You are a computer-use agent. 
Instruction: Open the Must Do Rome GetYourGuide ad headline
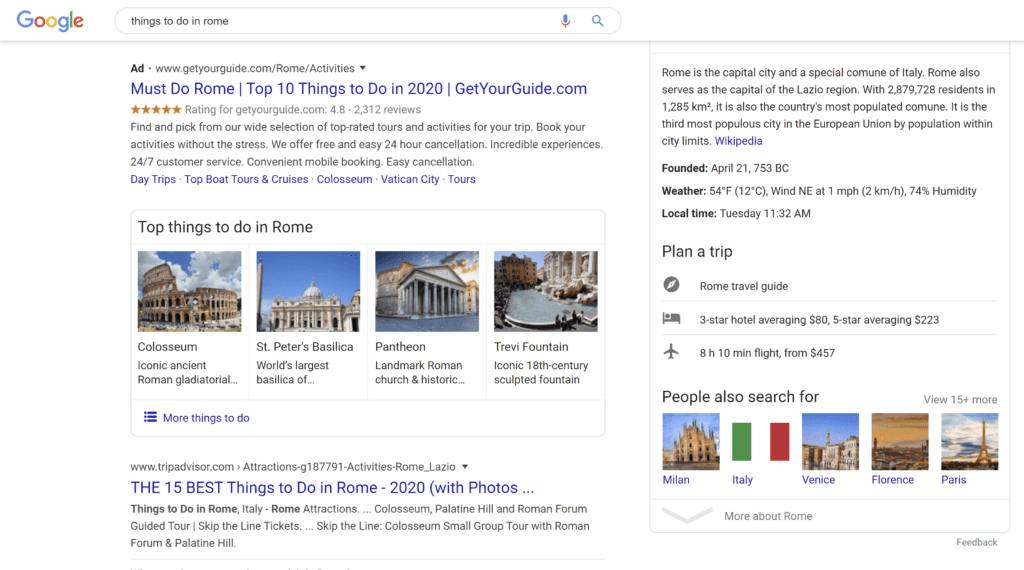[x=359, y=89]
